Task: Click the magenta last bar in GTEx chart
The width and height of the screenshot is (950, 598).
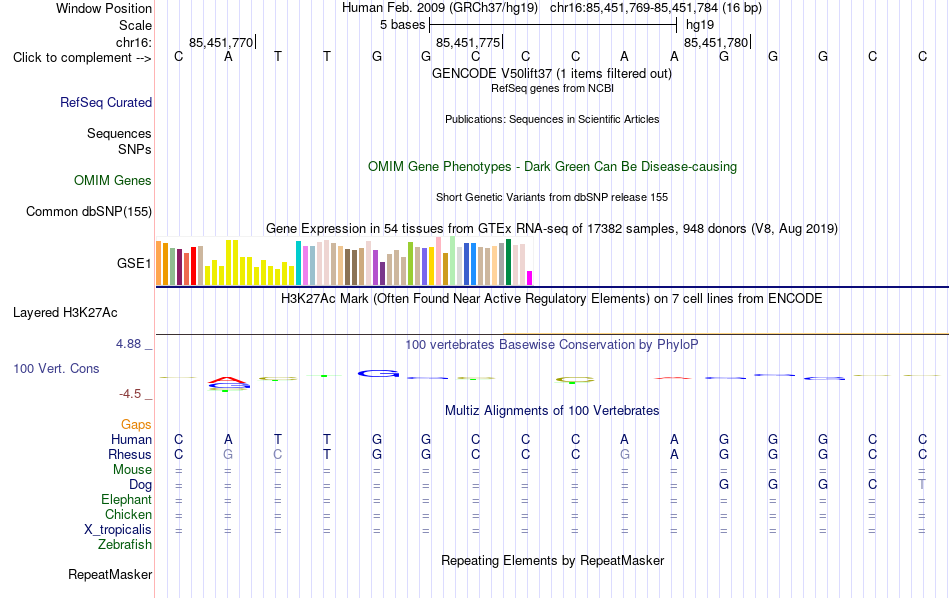Action: (x=530, y=278)
